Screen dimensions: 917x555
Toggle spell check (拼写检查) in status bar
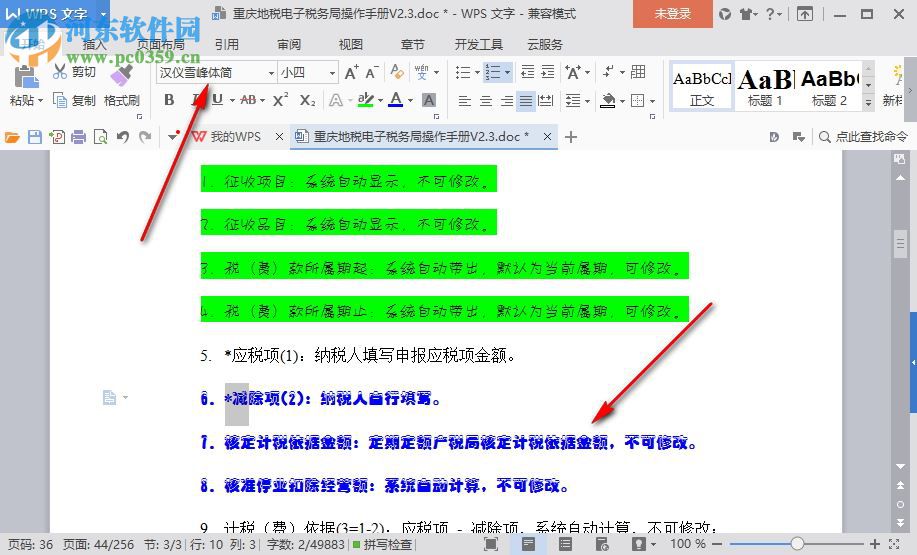(x=382, y=544)
